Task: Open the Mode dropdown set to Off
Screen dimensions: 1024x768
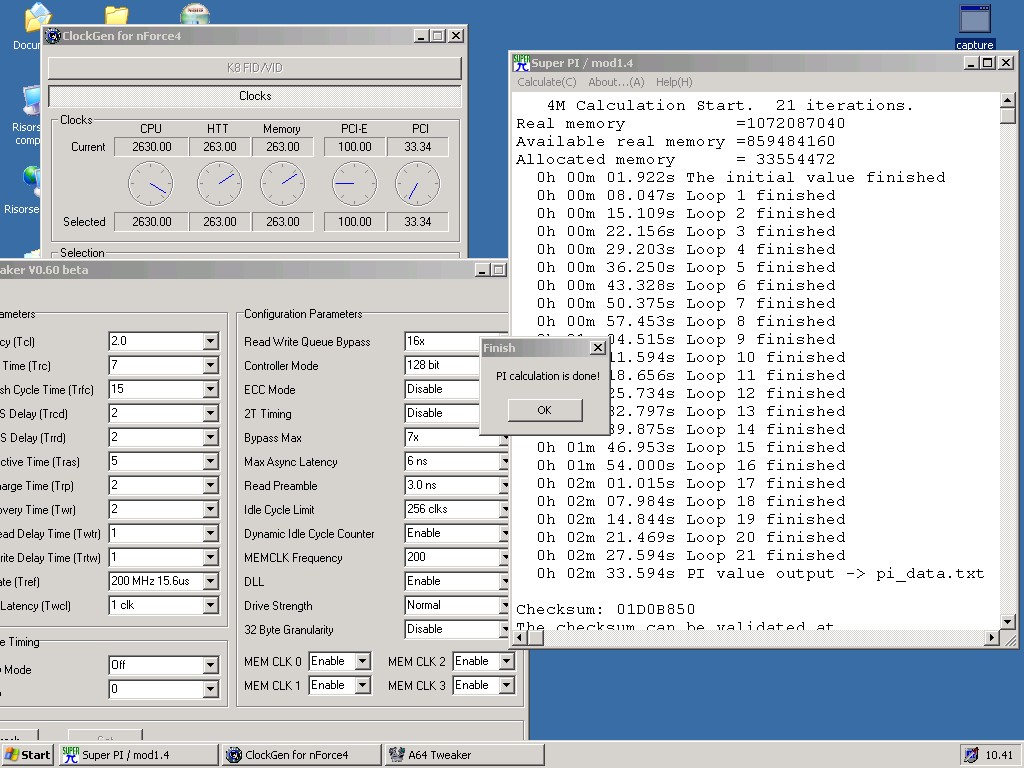Action: tap(210, 665)
